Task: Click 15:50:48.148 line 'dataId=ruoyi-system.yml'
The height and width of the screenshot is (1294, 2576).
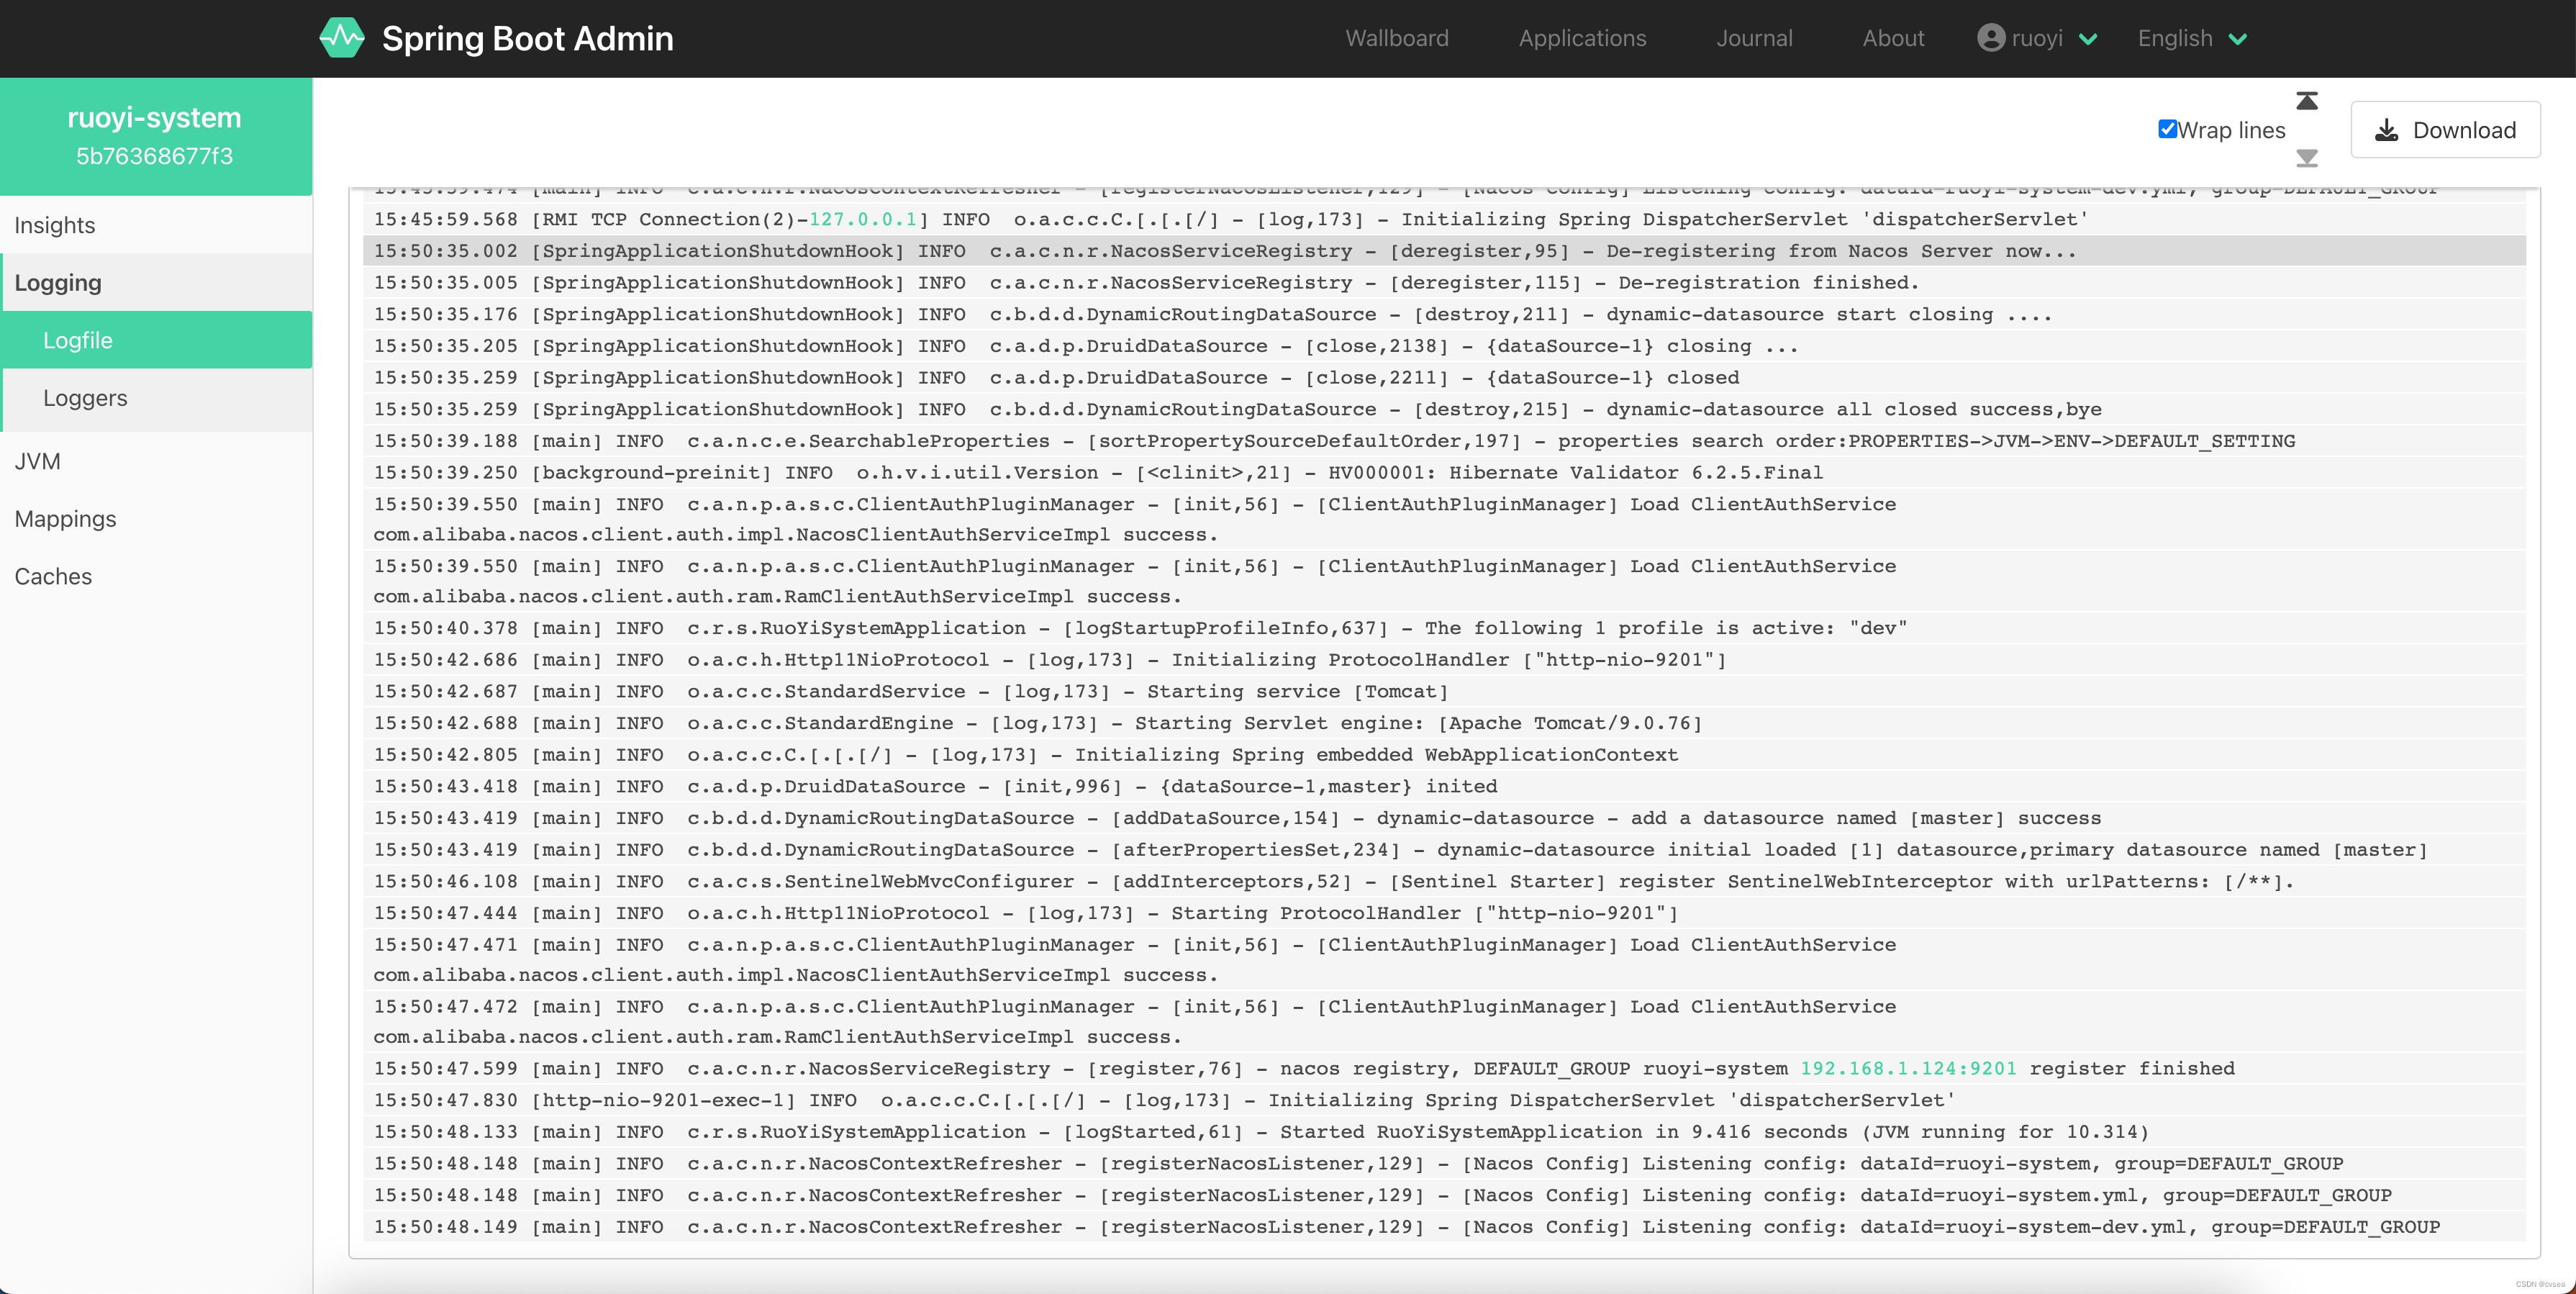Action: coord(1444,1195)
